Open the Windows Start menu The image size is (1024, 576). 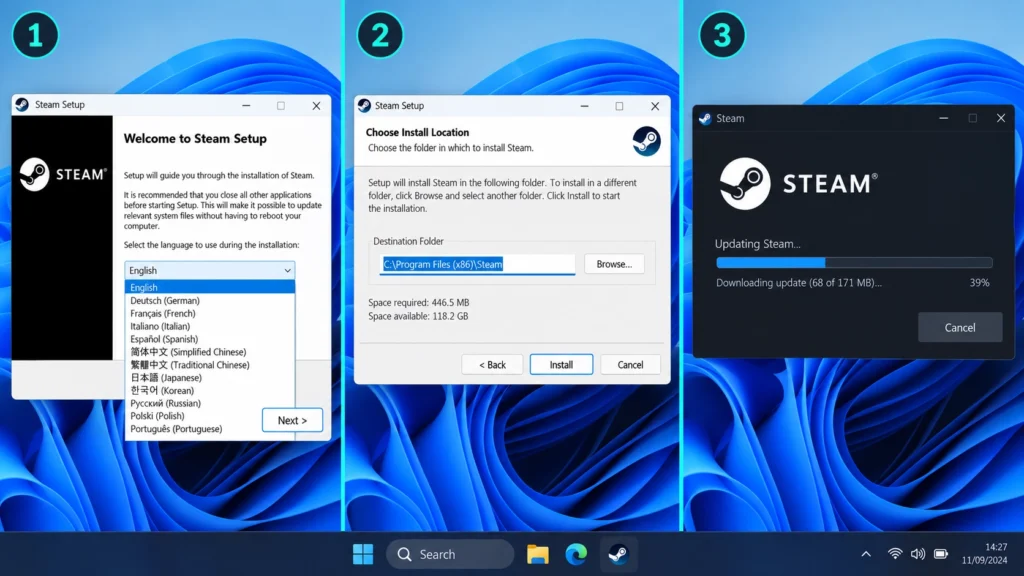[x=362, y=554]
